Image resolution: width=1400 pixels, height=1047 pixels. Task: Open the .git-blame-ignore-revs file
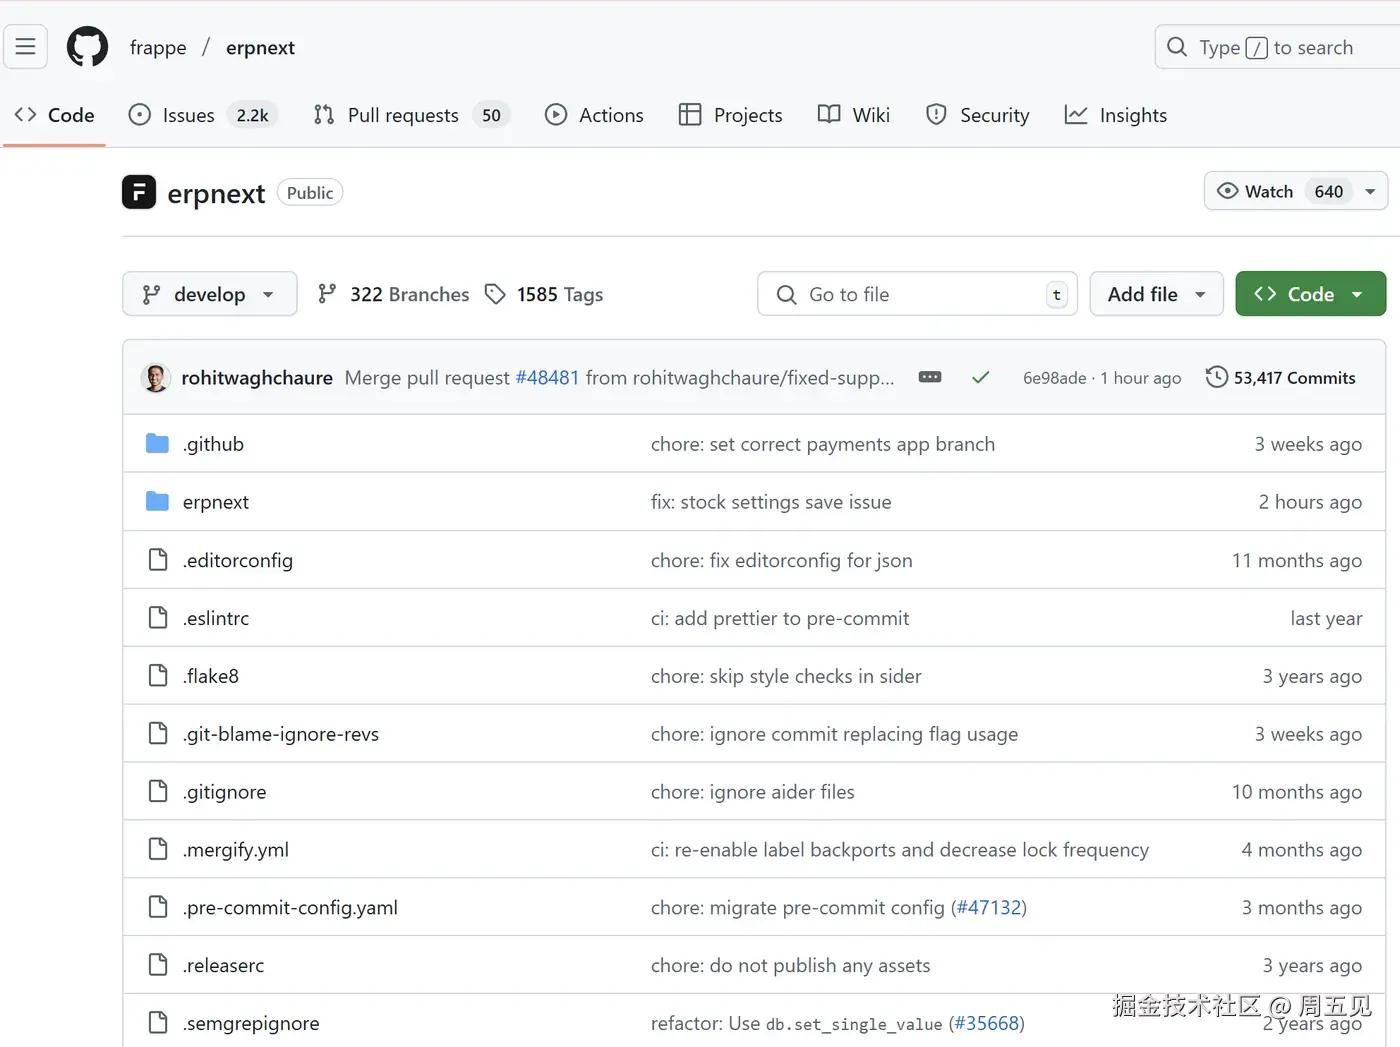[281, 734]
